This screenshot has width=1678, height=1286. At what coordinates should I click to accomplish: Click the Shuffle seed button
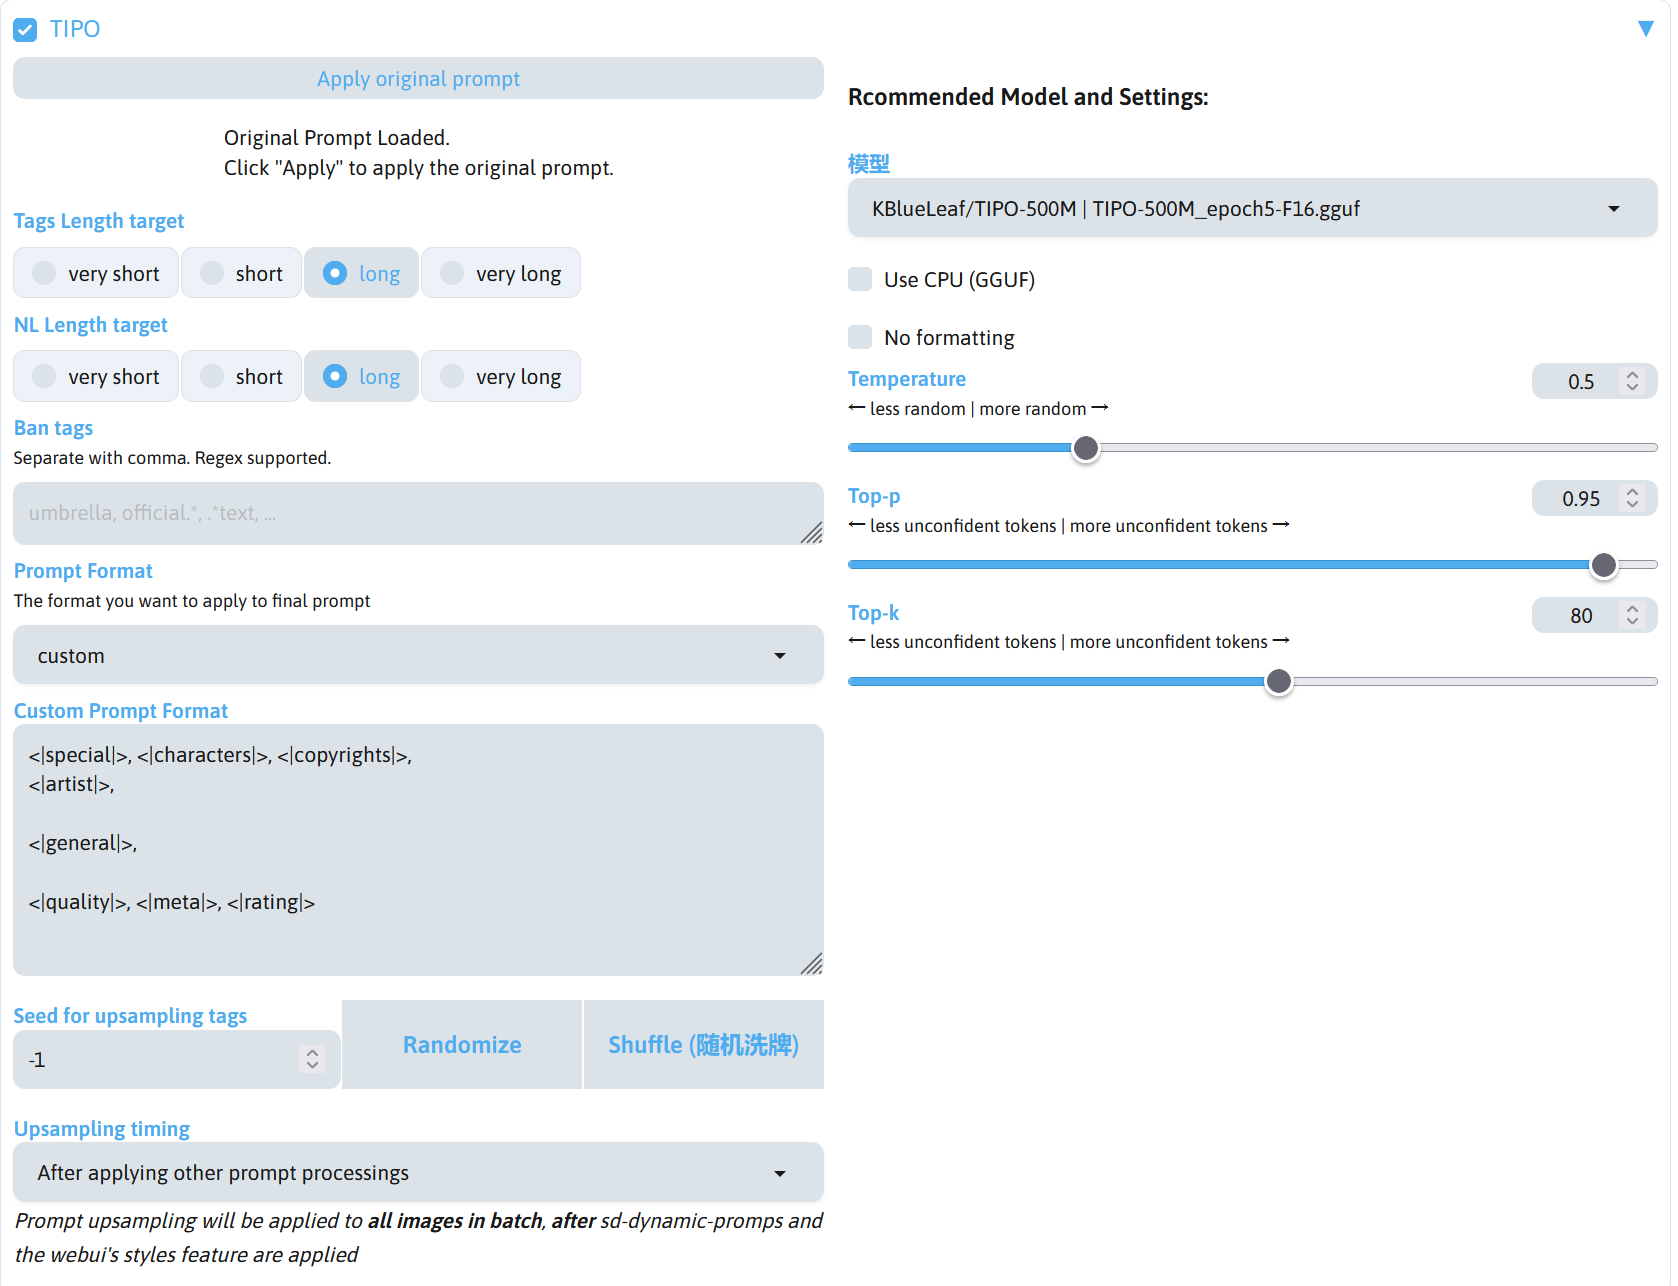click(x=703, y=1045)
